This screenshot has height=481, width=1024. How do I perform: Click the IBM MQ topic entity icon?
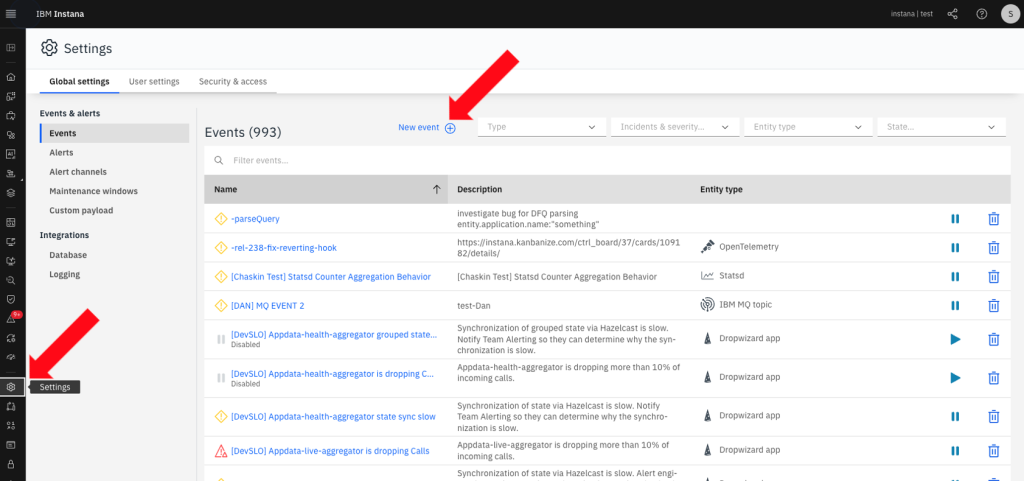[707, 305]
